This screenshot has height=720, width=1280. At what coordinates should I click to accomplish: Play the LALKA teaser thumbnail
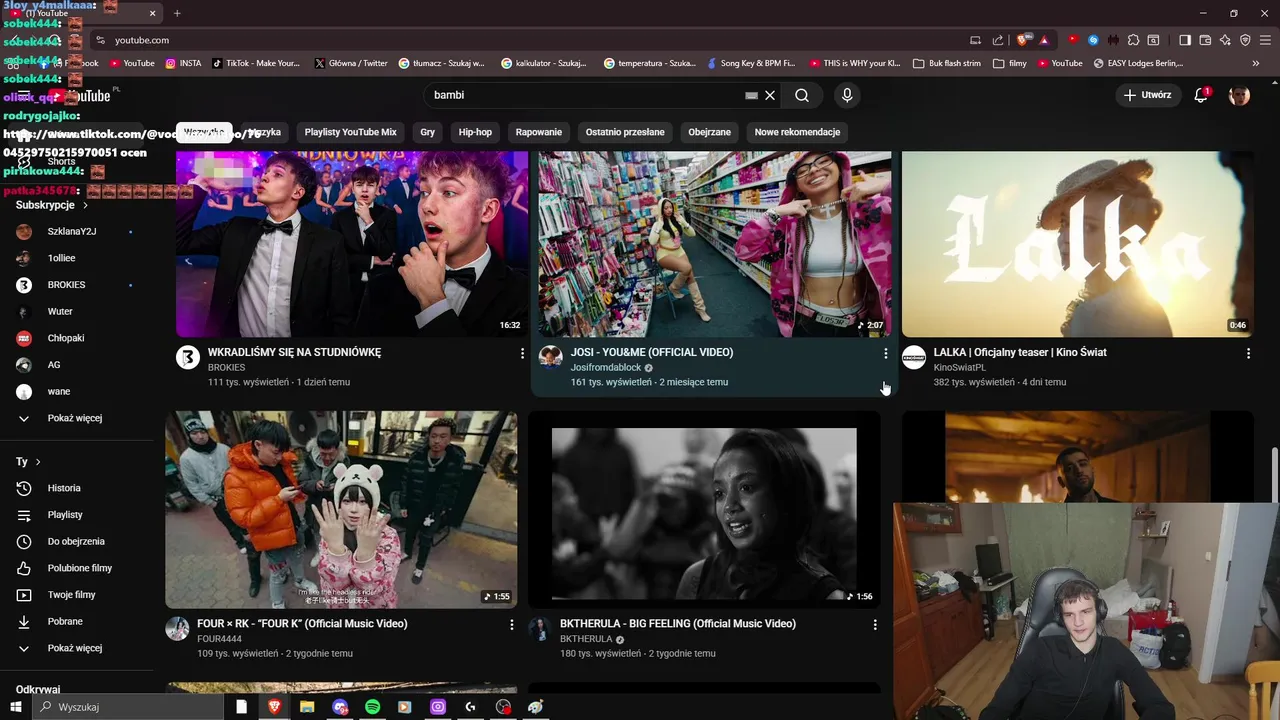point(1078,244)
